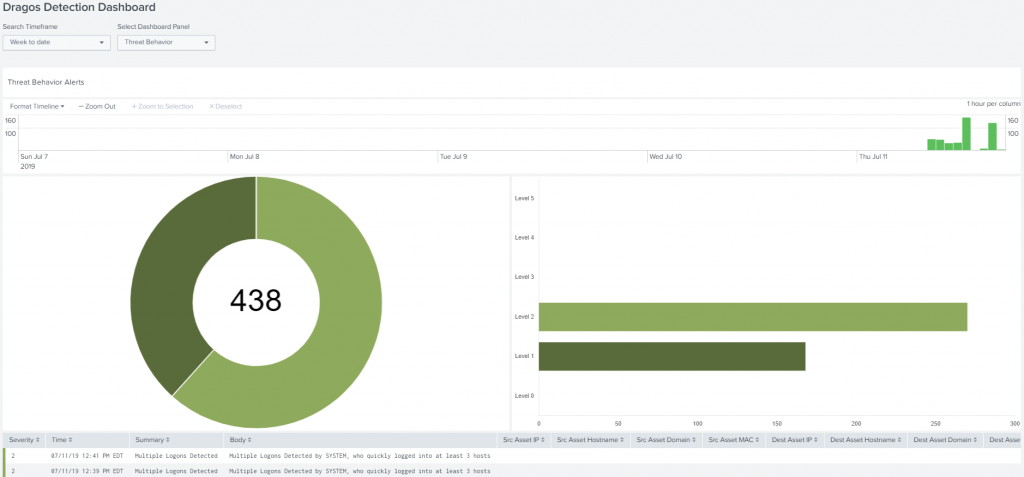Sort table by Severity column
This screenshot has width=1024, height=477.
click(x=24, y=440)
